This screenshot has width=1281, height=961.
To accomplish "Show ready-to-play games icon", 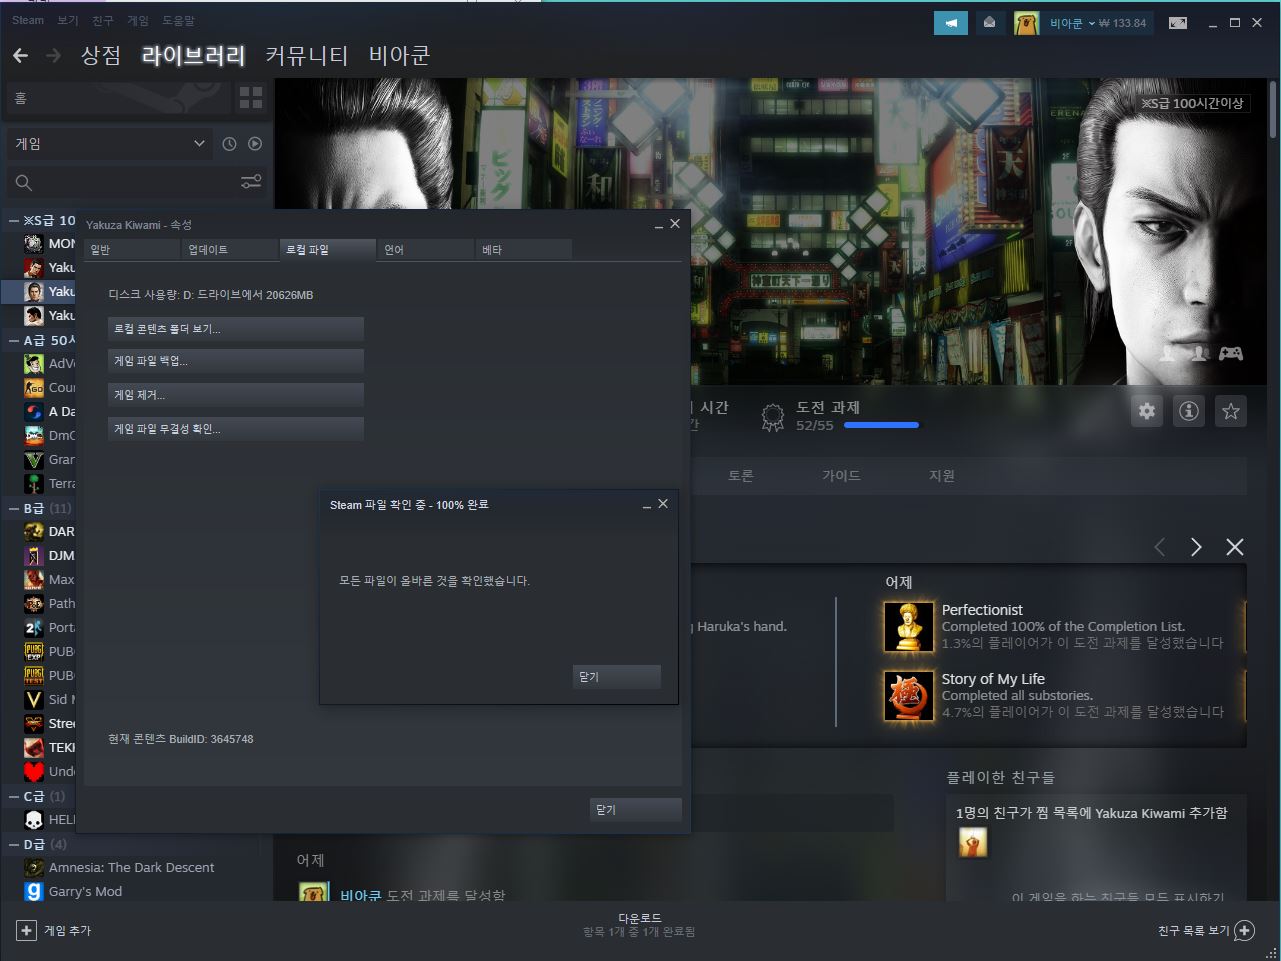I will [x=255, y=144].
